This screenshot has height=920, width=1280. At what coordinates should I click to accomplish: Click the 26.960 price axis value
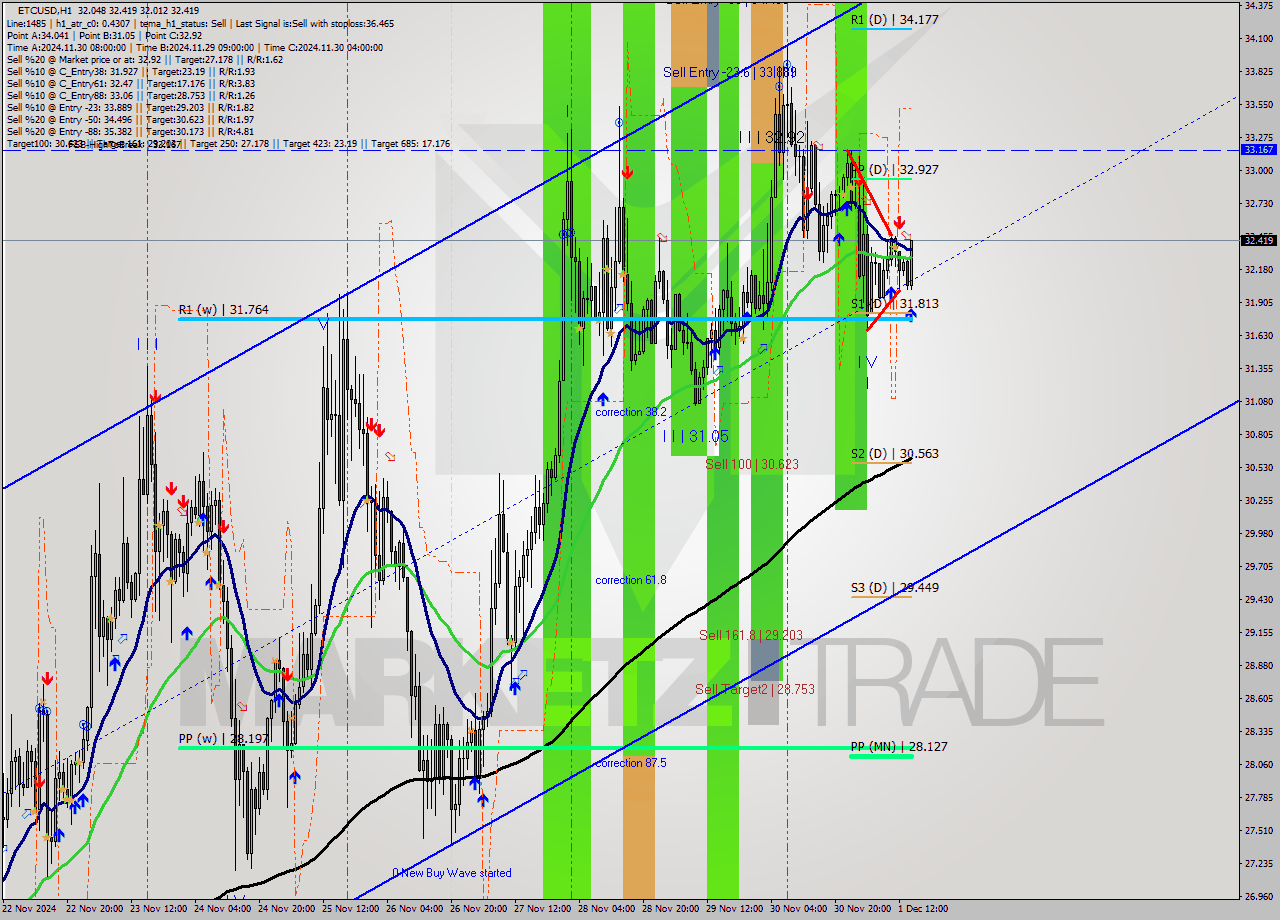[x=1258, y=896]
